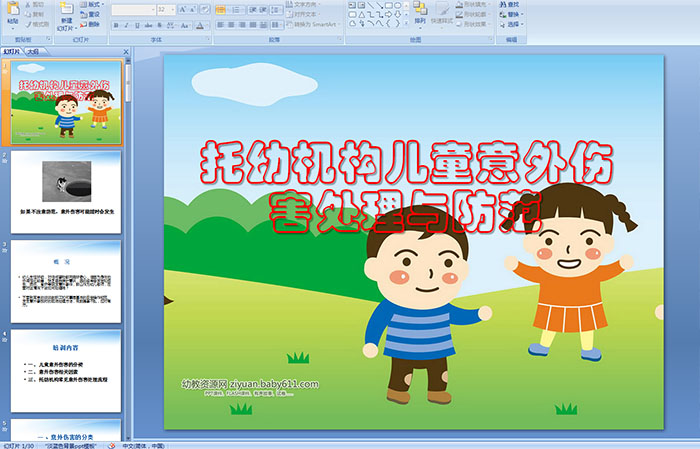Decrease font size with the small A
This screenshot has width=700, height=449.
pos(193,9)
